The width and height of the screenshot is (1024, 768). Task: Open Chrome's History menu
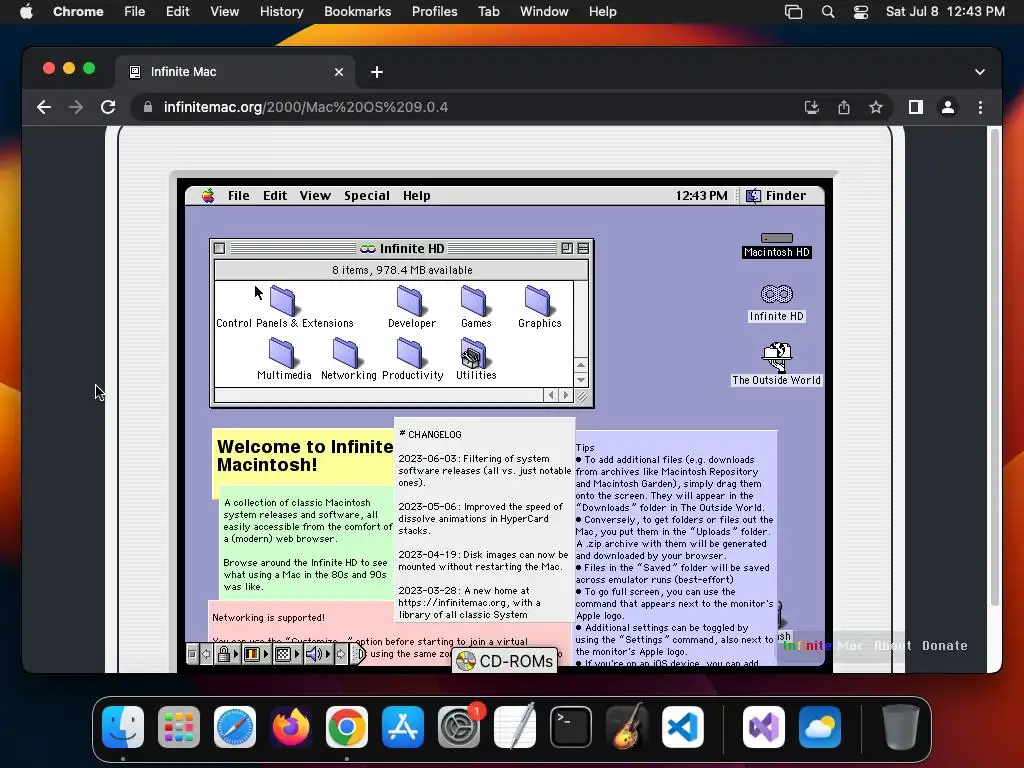(x=281, y=12)
